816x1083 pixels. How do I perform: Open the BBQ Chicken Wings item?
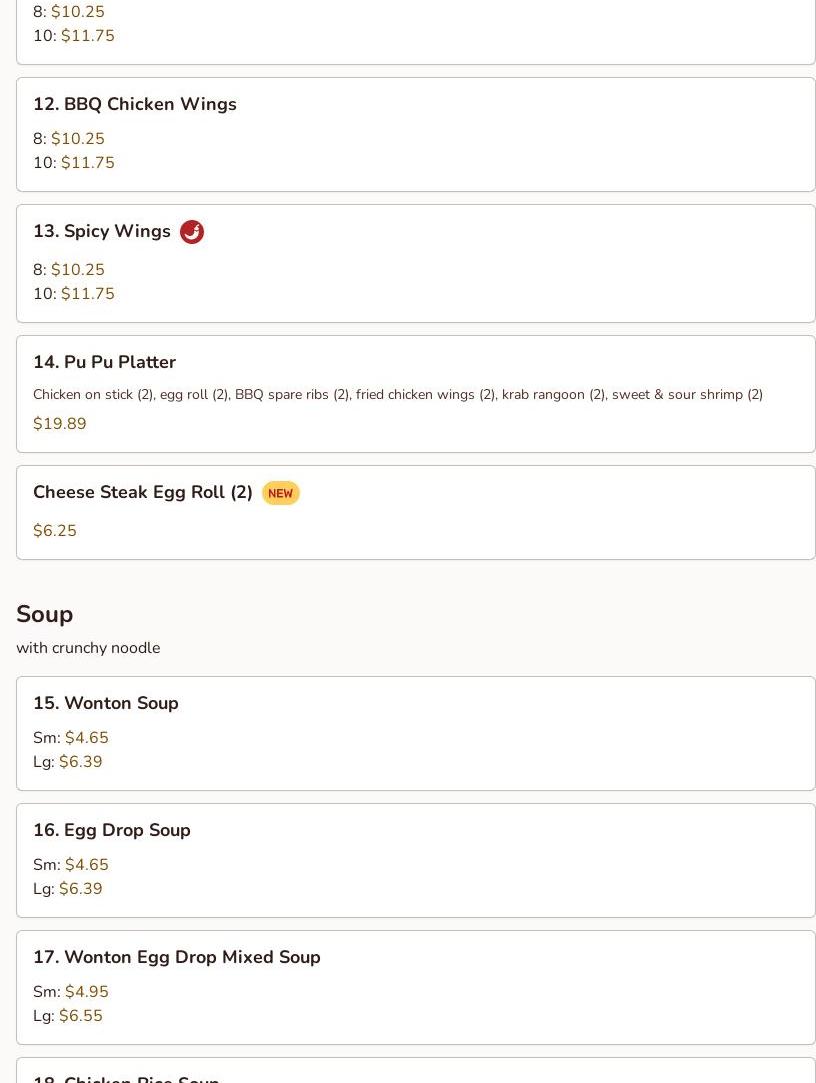(135, 104)
